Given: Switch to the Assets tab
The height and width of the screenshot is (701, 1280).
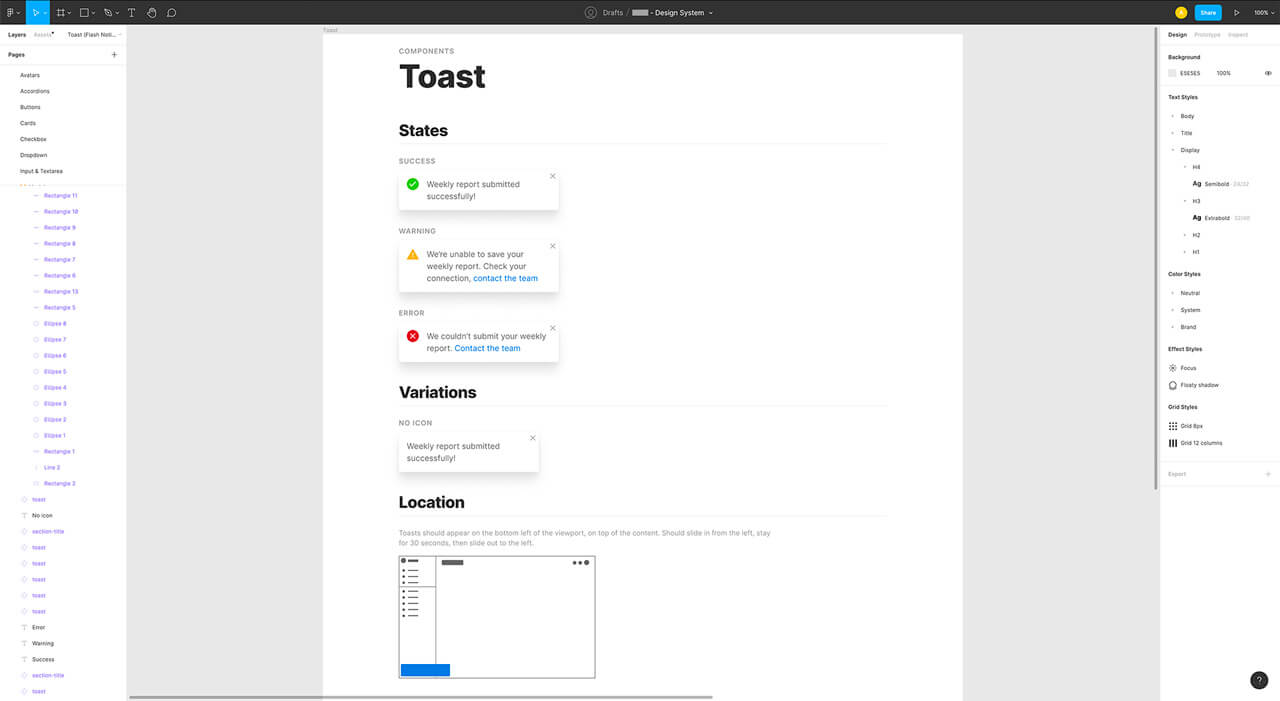Looking at the screenshot, I should 42,33.
